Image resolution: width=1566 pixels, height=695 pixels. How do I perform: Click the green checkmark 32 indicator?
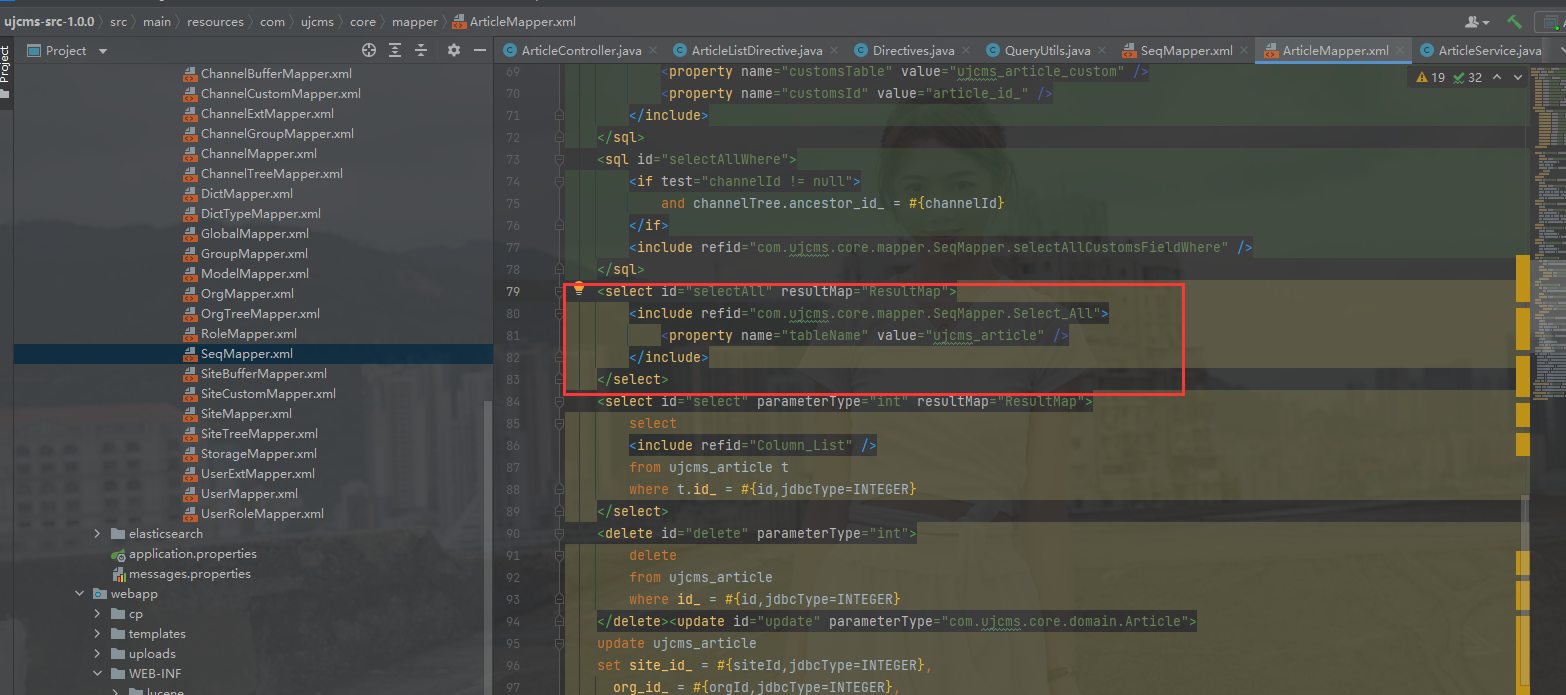point(1468,77)
